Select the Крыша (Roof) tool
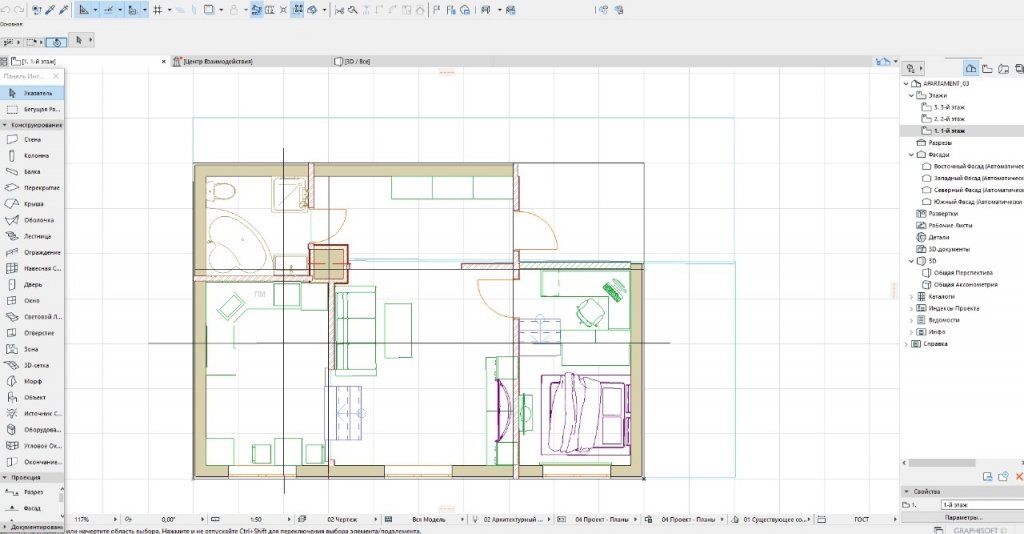1024x534 pixels. [x=33, y=203]
